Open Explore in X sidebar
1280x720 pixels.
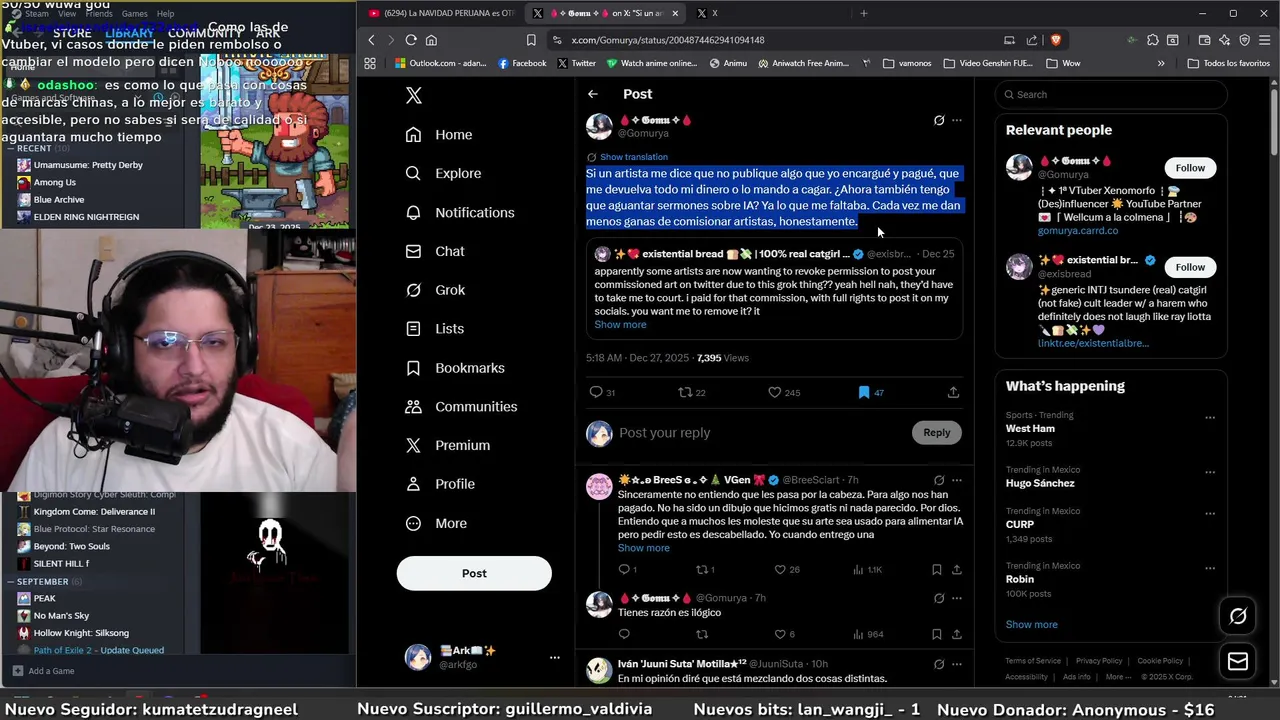coord(443,173)
